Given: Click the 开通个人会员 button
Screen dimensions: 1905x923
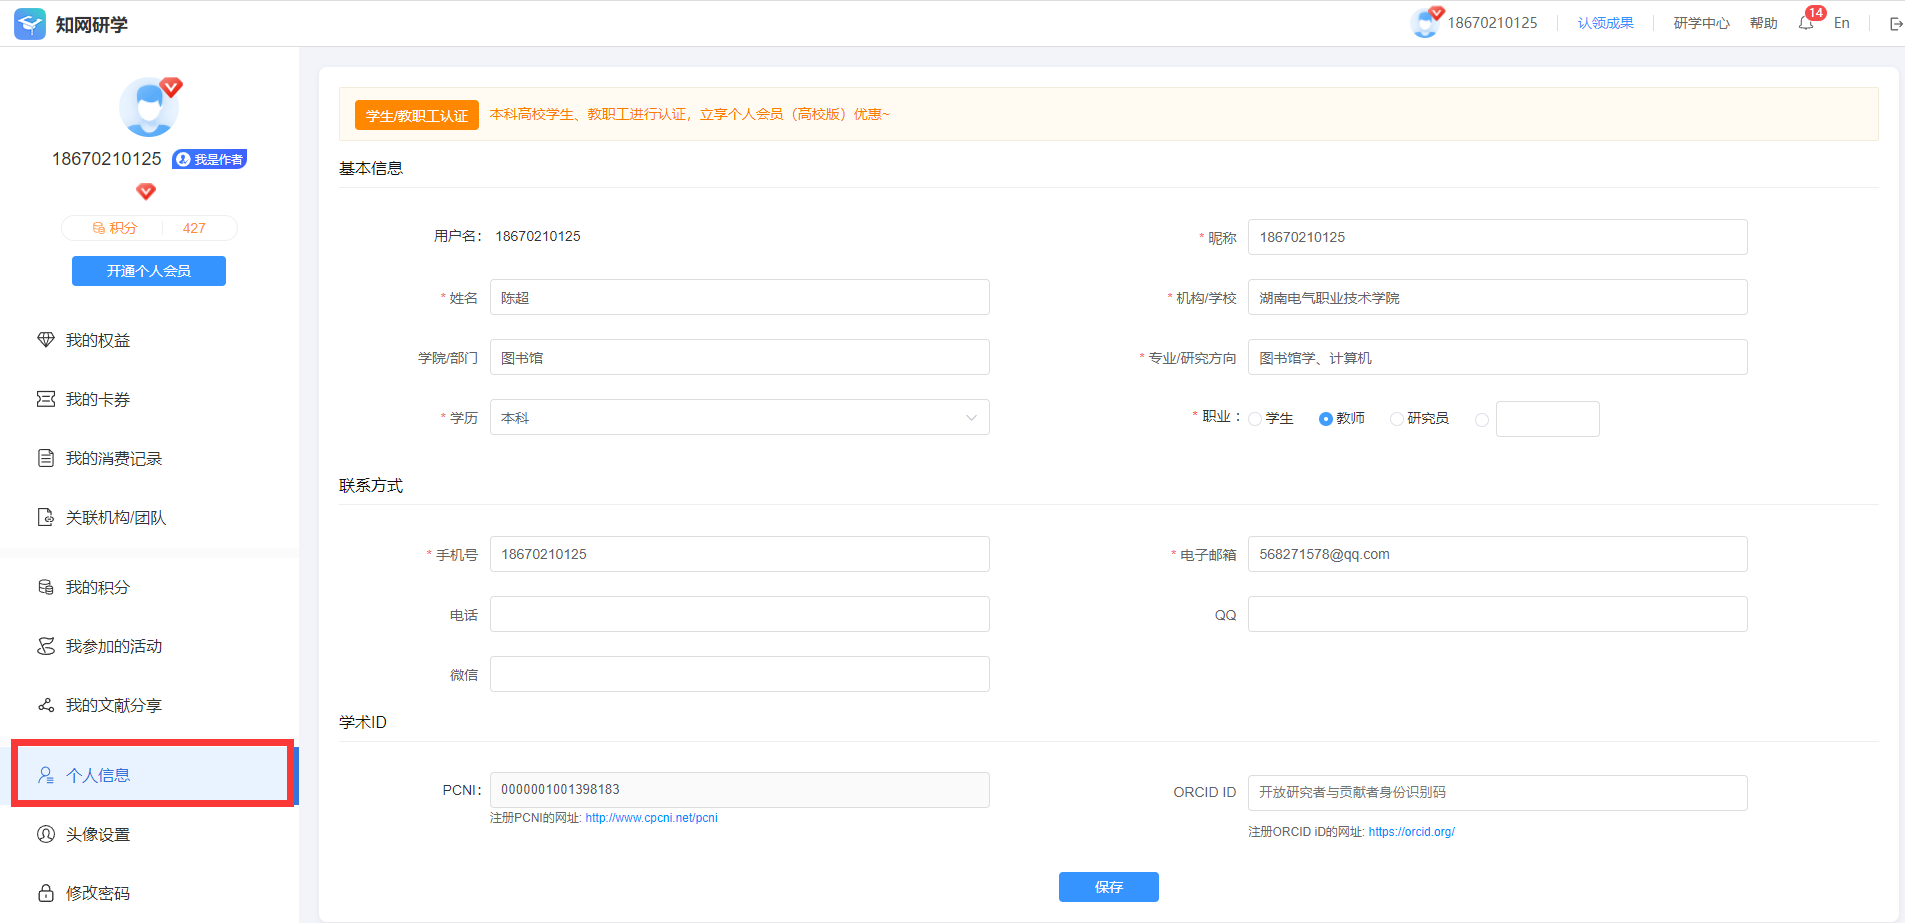Looking at the screenshot, I should click(149, 271).
